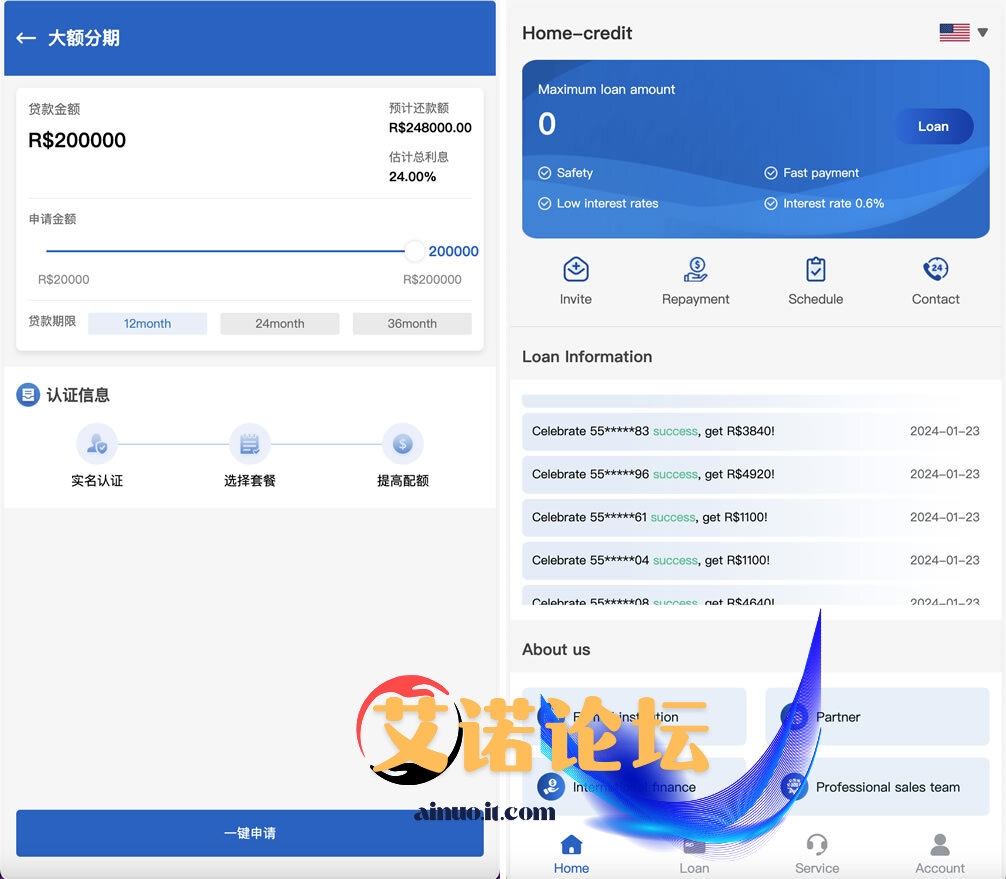Screen dimensions: 1006x879
Task: Switch to the Home tab
Action: (x=571, y=854)
